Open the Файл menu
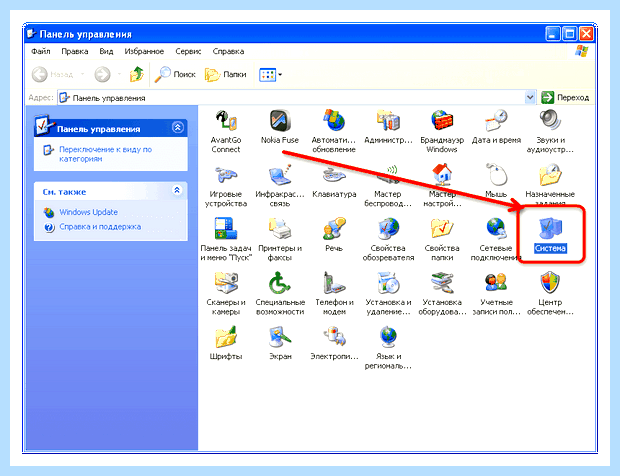The width and height of the screenshot is (620, 476). point(41,51)
